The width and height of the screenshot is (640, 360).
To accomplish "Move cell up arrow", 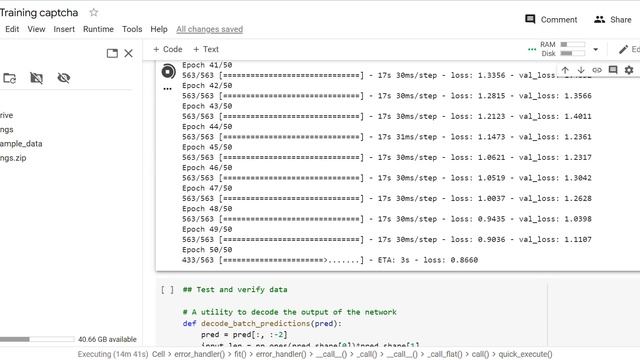I will point(565,70).
